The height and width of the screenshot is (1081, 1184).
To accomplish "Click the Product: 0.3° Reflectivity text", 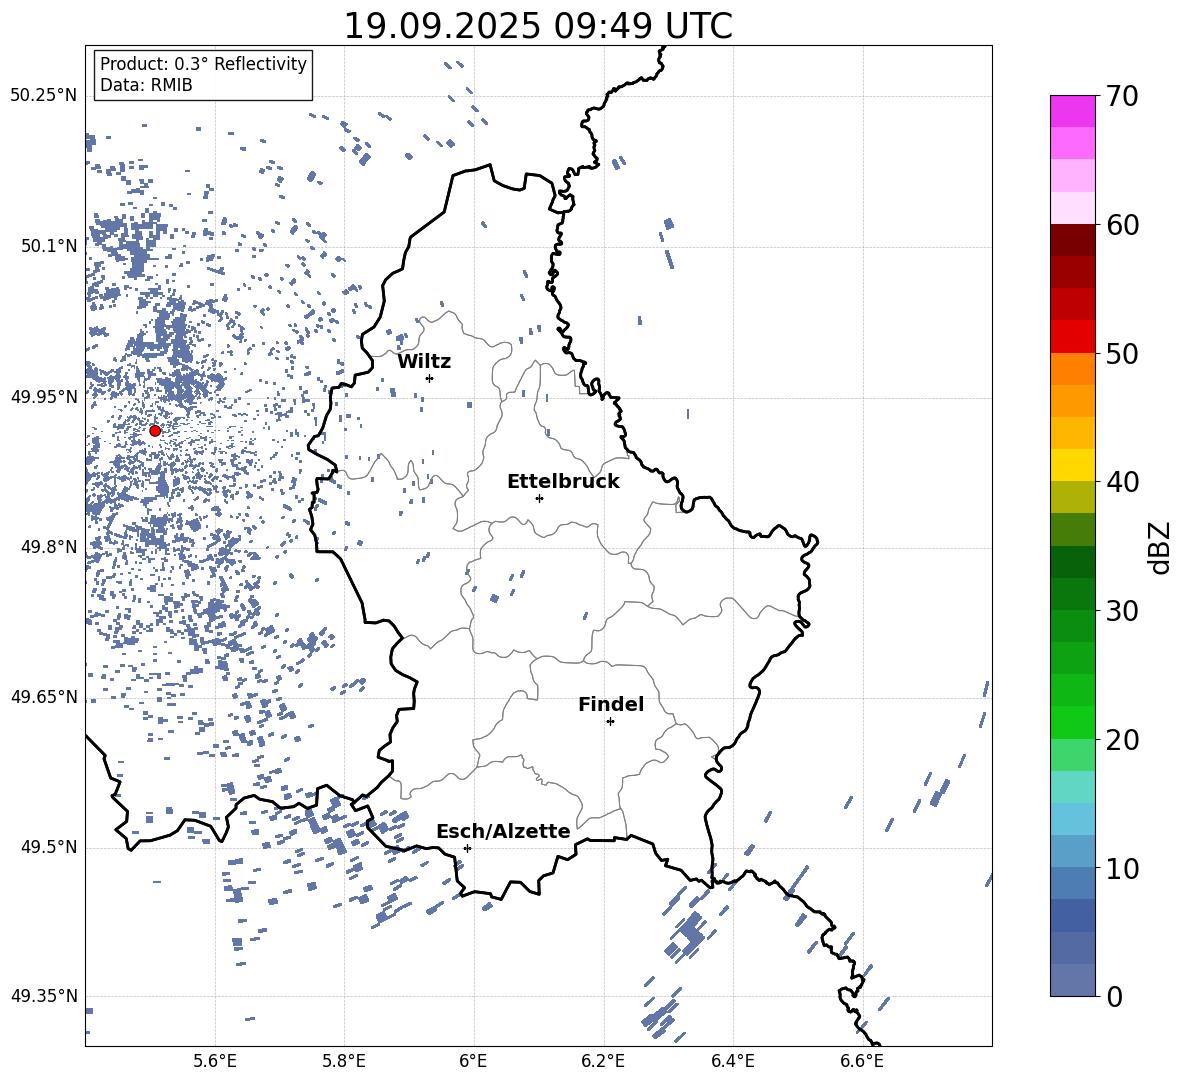I will [203, 63].
